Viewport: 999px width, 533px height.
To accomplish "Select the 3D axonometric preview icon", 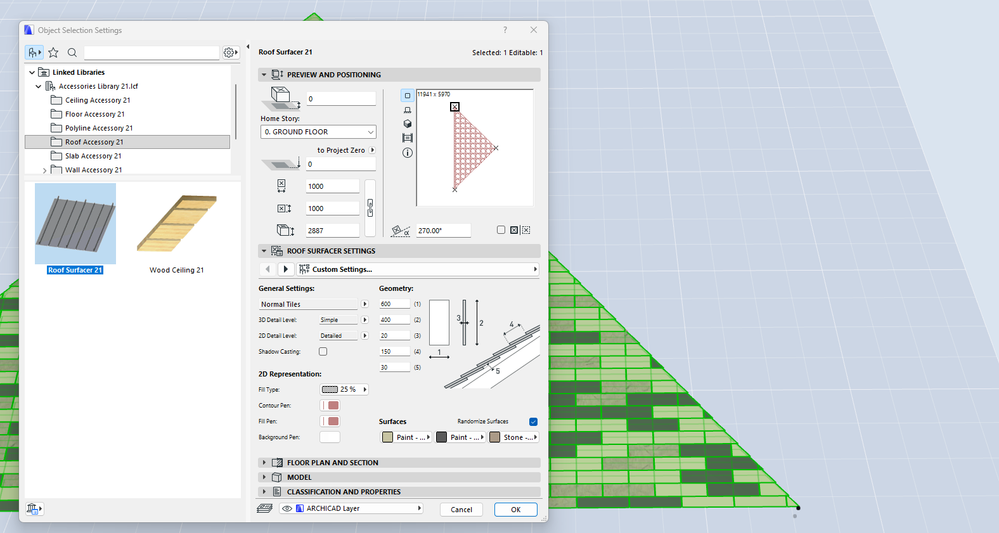I will 407,124.
